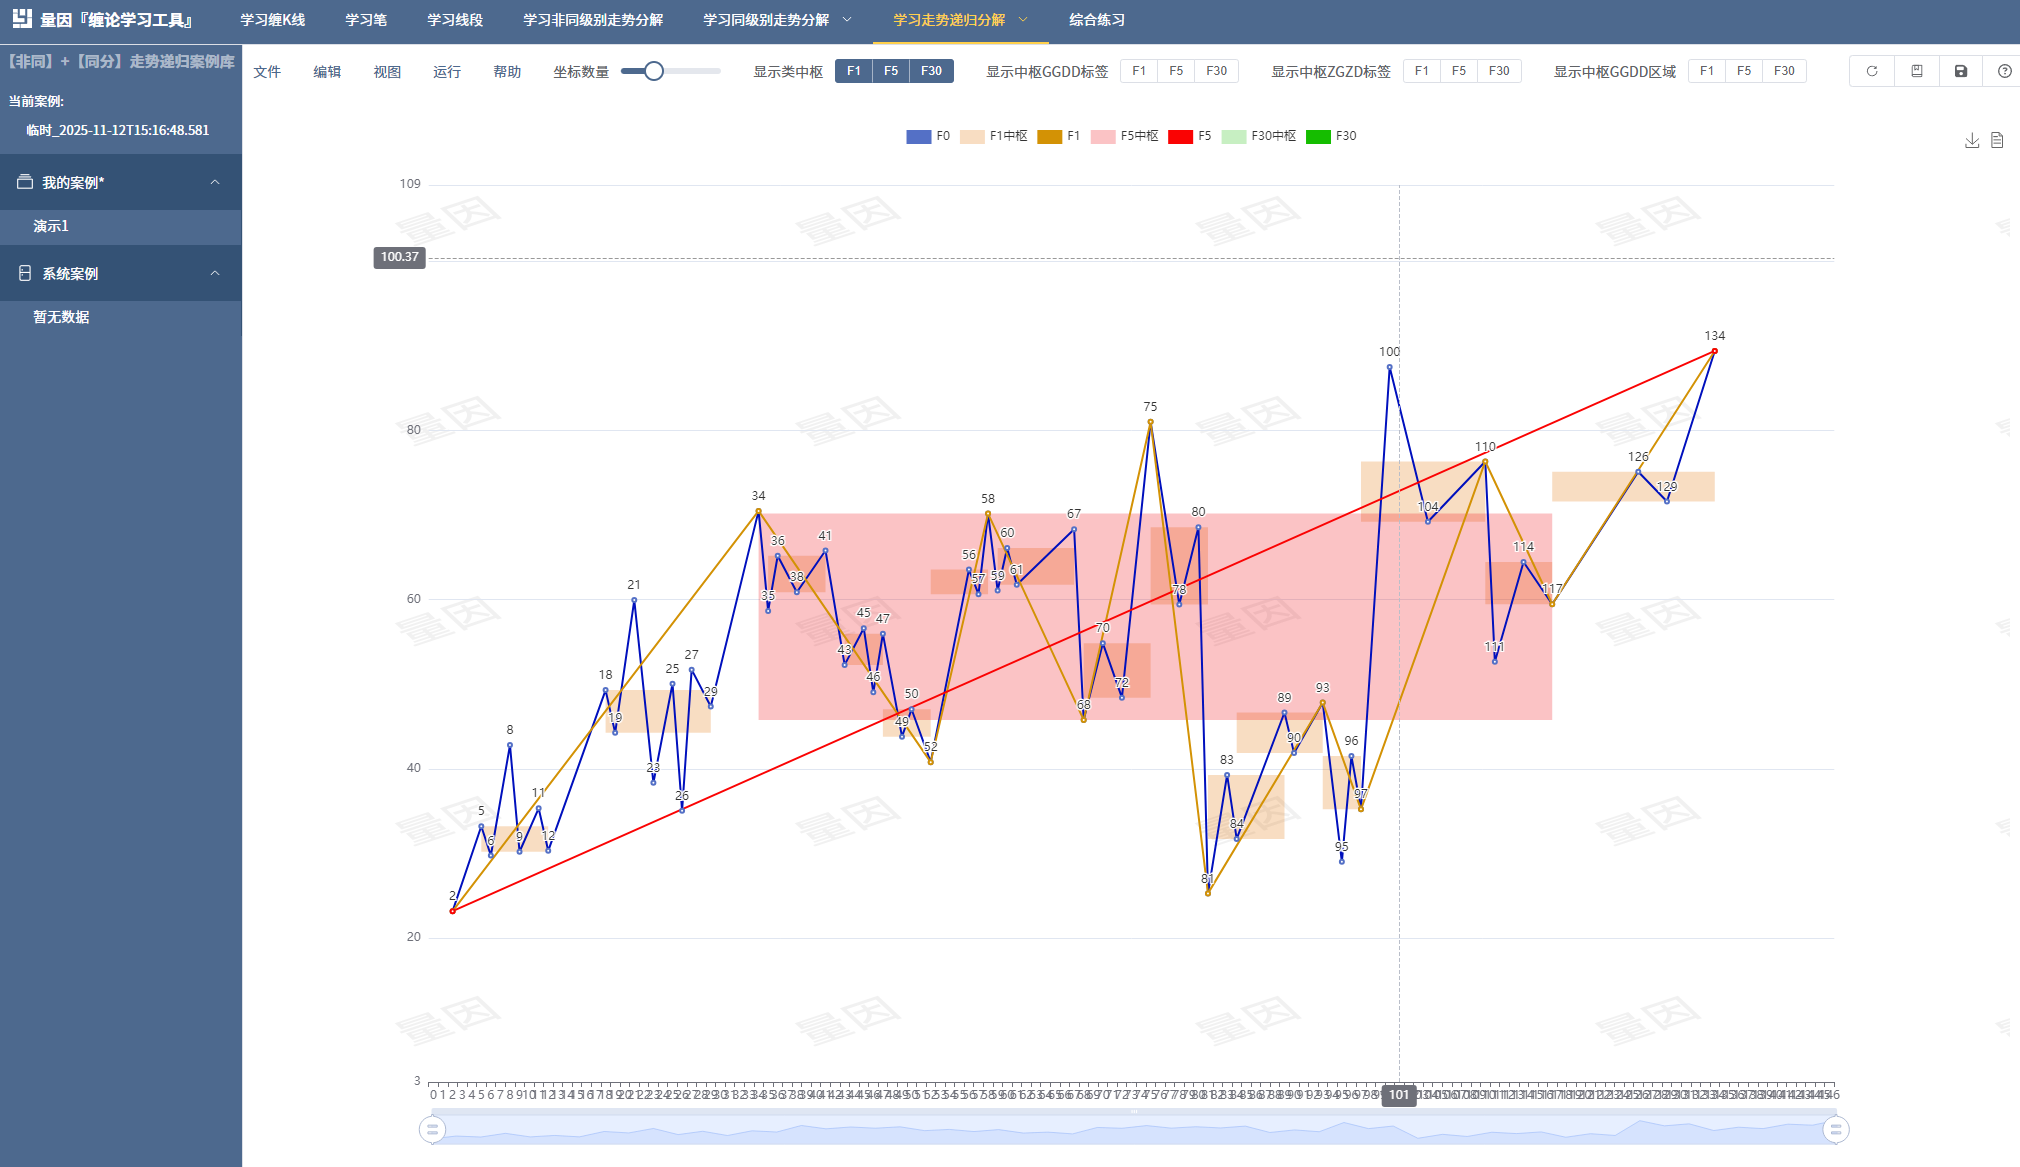Toggle F30 under 显示中枢ZGZD标签
The width and height of the screenshot is (2020, 1167).
[1499, 71]
